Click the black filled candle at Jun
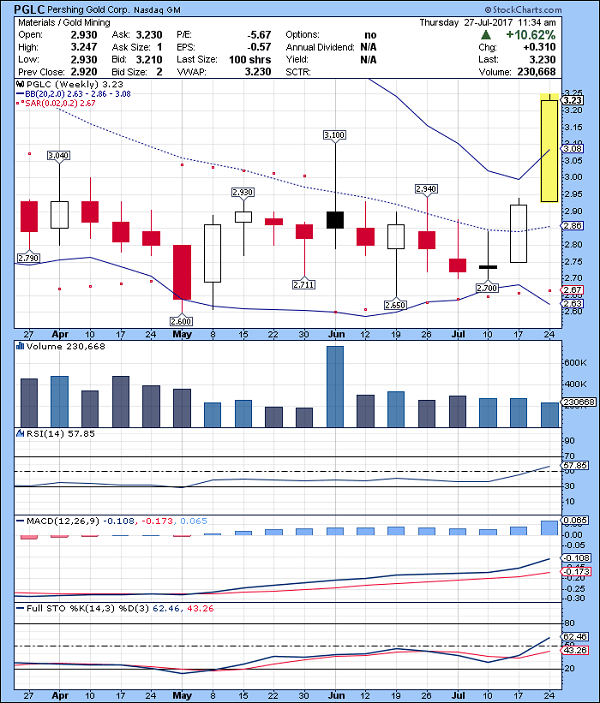Screen dimensions: 600x703 pyautogui.click(x=335, y=220)
